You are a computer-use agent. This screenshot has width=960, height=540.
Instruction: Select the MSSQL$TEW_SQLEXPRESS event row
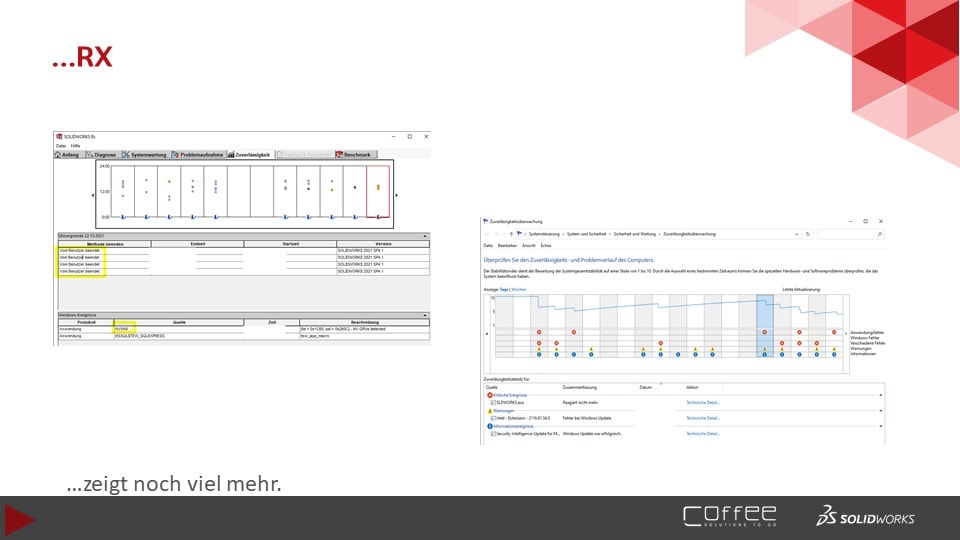244,336
